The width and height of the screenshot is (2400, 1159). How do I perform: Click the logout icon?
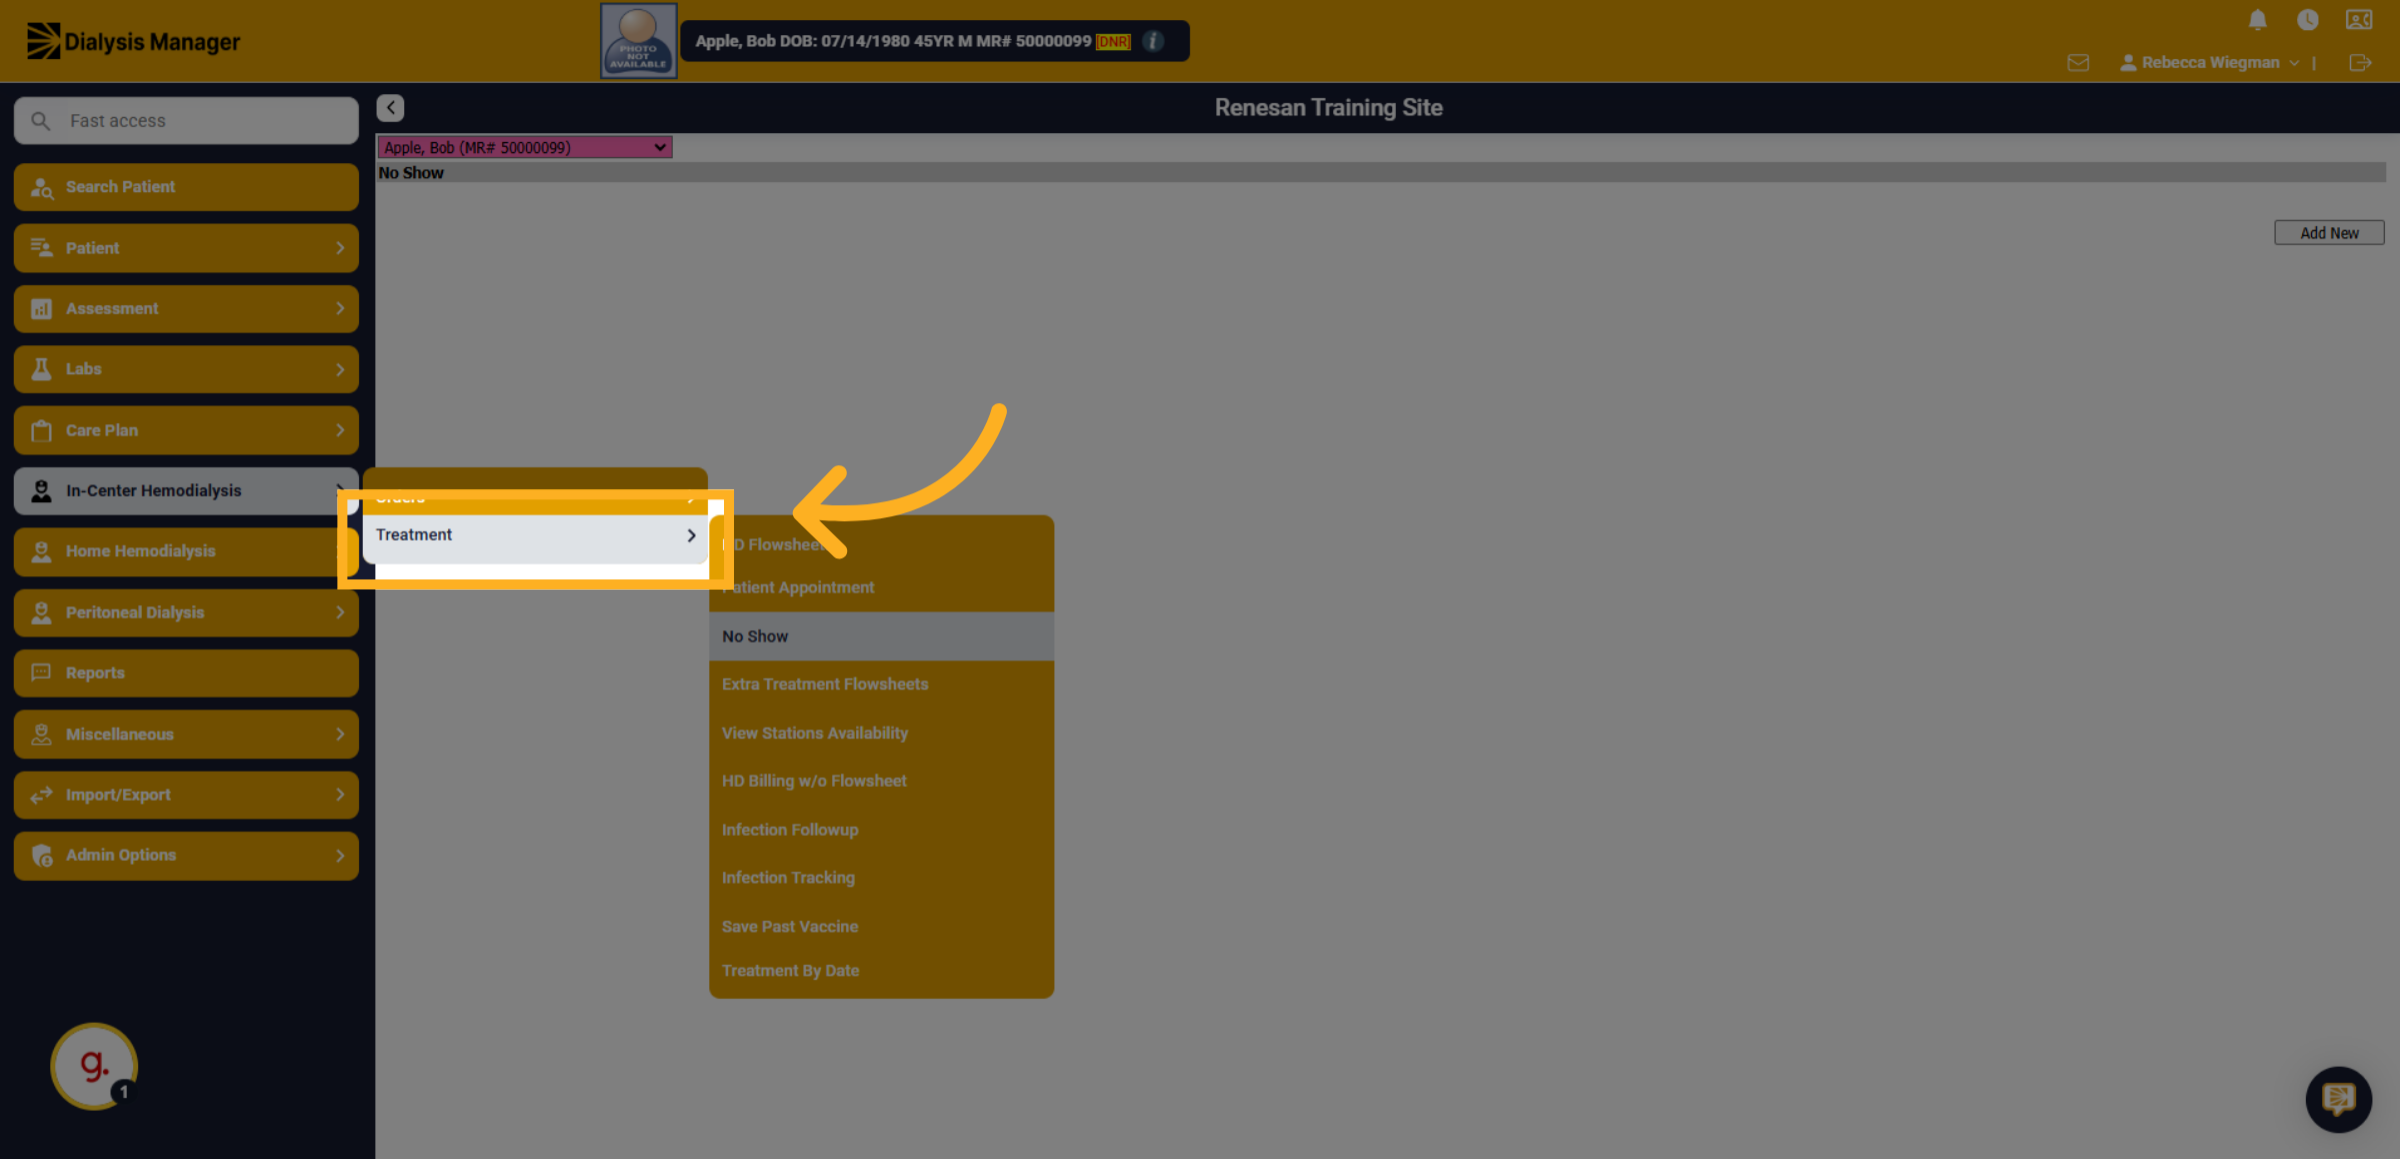pyautogui.click(x=2360, y=63)
